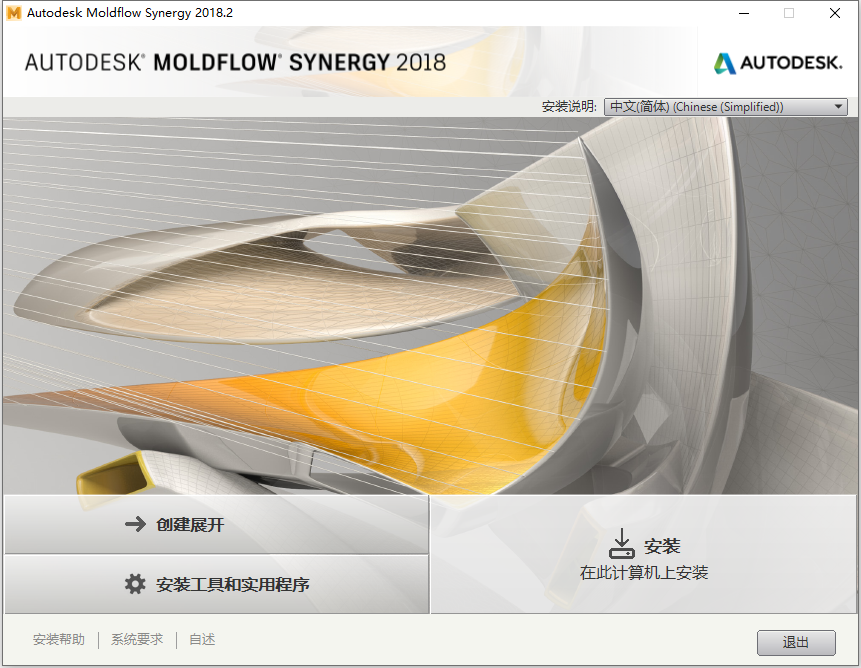Click the 安装说明: label
This screenshot has width=861, height=668.
pos(569,106)
